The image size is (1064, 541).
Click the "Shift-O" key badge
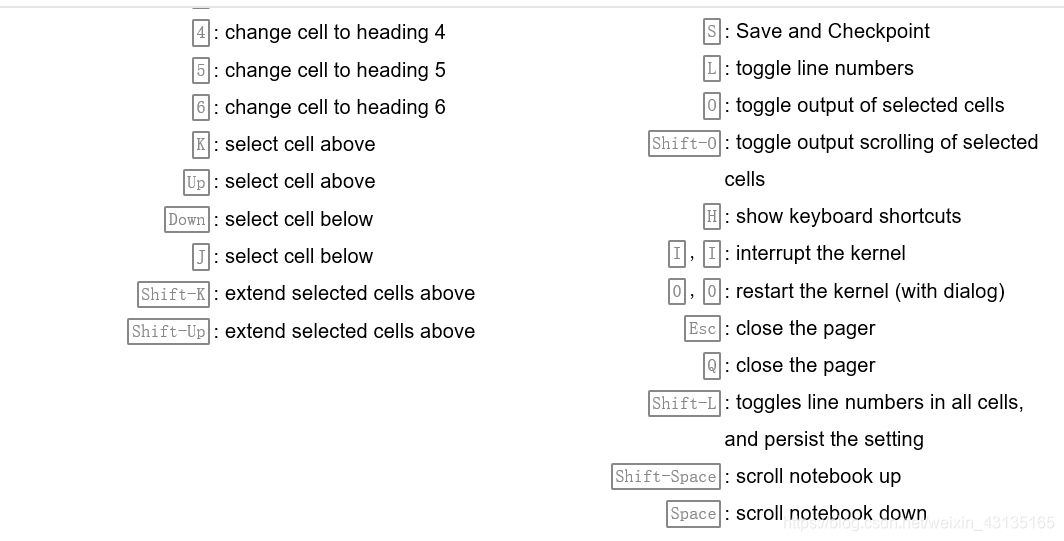[685, 143]
